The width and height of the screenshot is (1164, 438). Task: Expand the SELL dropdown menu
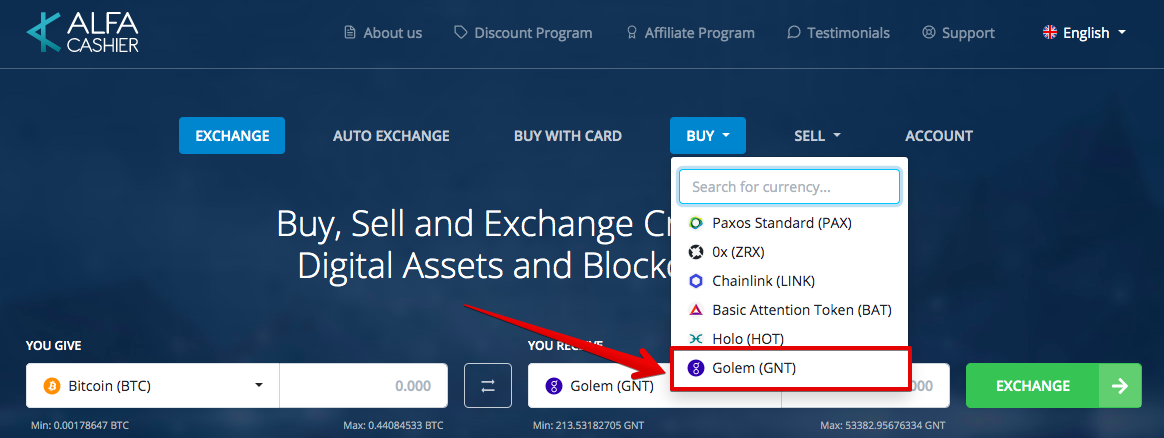pos(817,136)
